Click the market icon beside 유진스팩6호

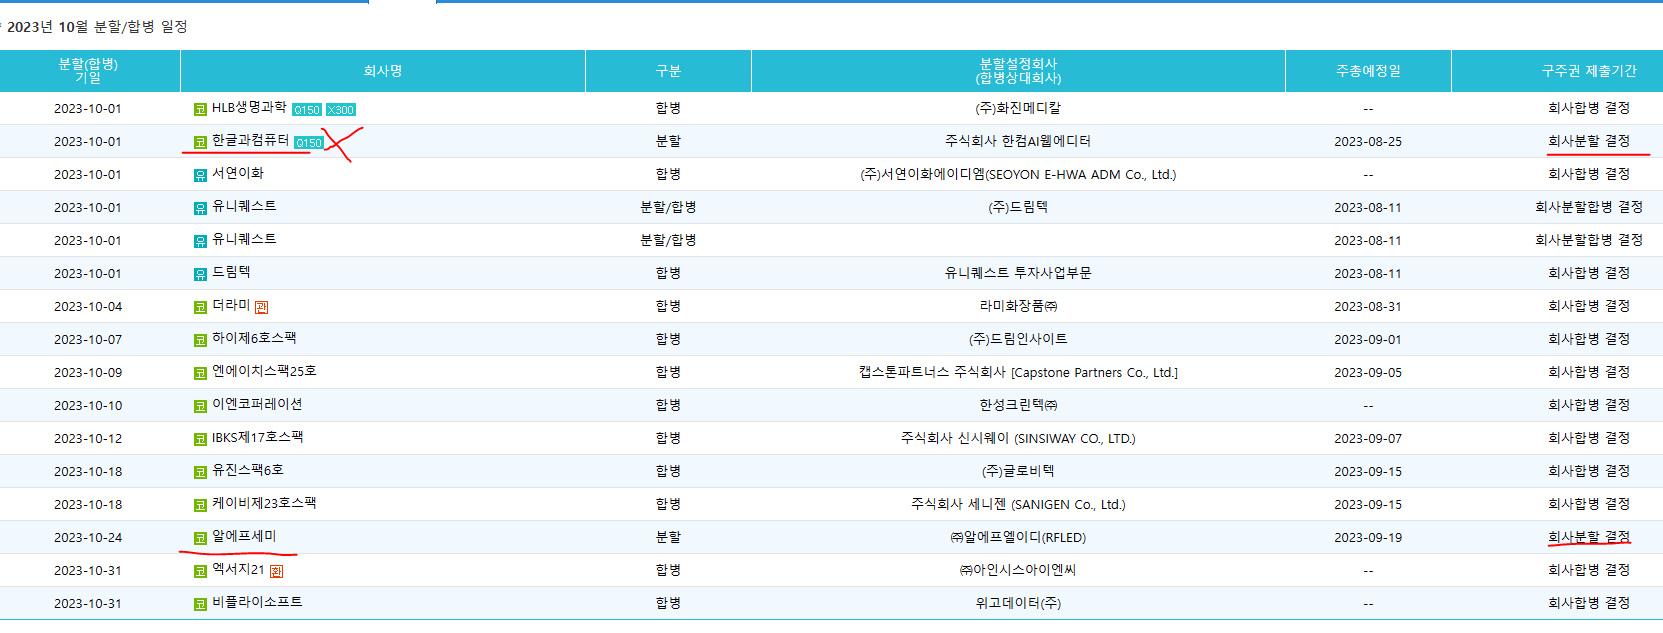200,472
